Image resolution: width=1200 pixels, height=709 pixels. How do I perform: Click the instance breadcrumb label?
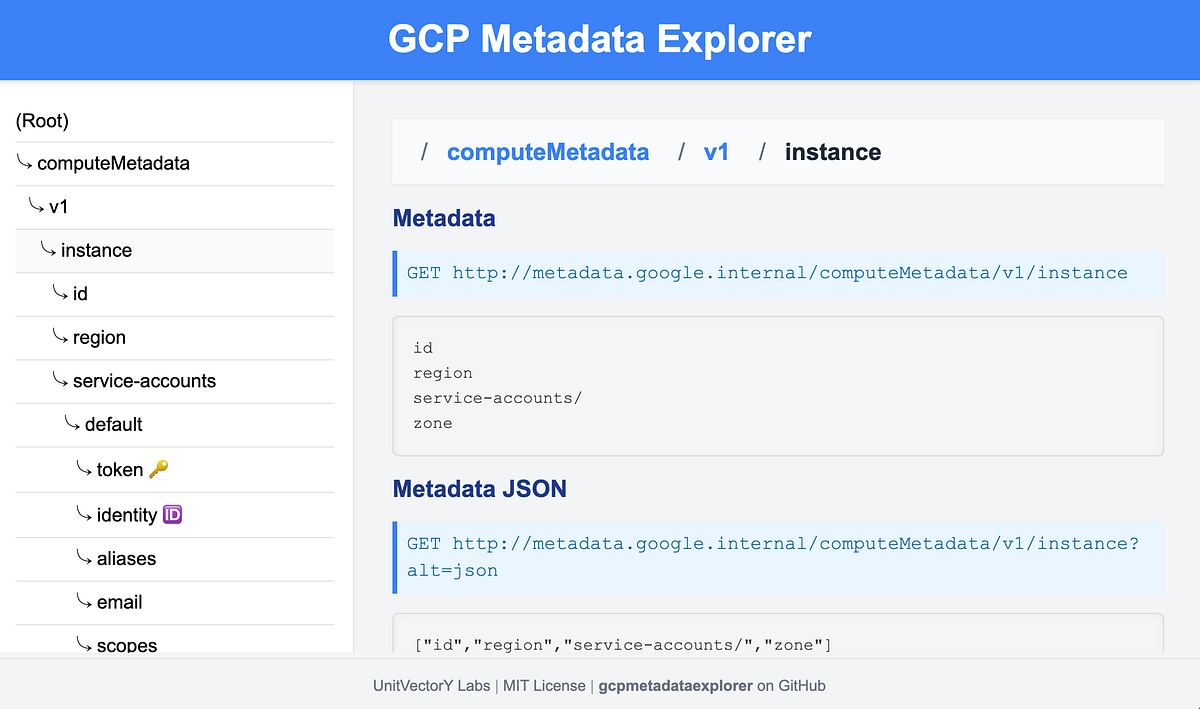[833, 151]
